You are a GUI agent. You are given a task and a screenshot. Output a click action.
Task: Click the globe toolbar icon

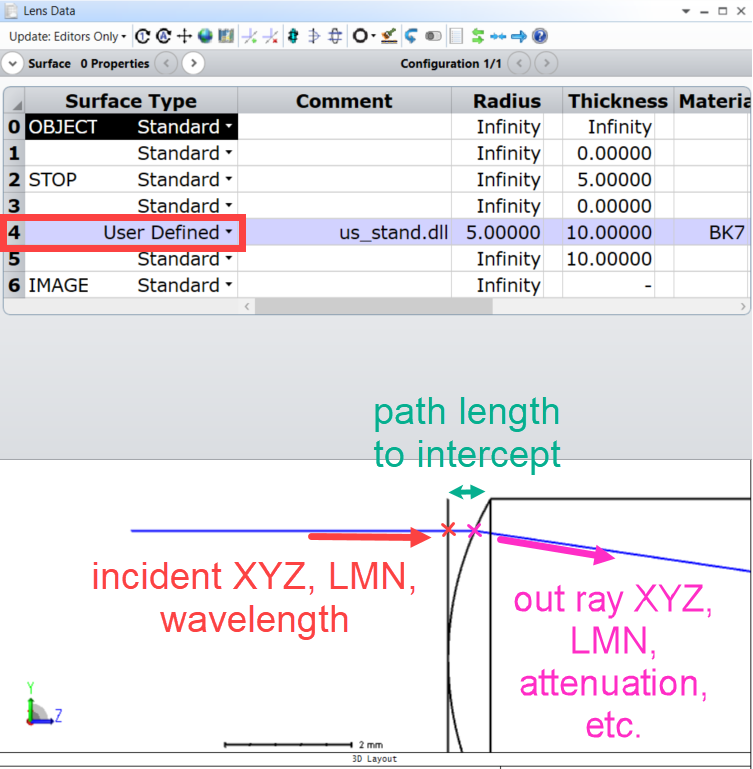click(x=205, y=36)
